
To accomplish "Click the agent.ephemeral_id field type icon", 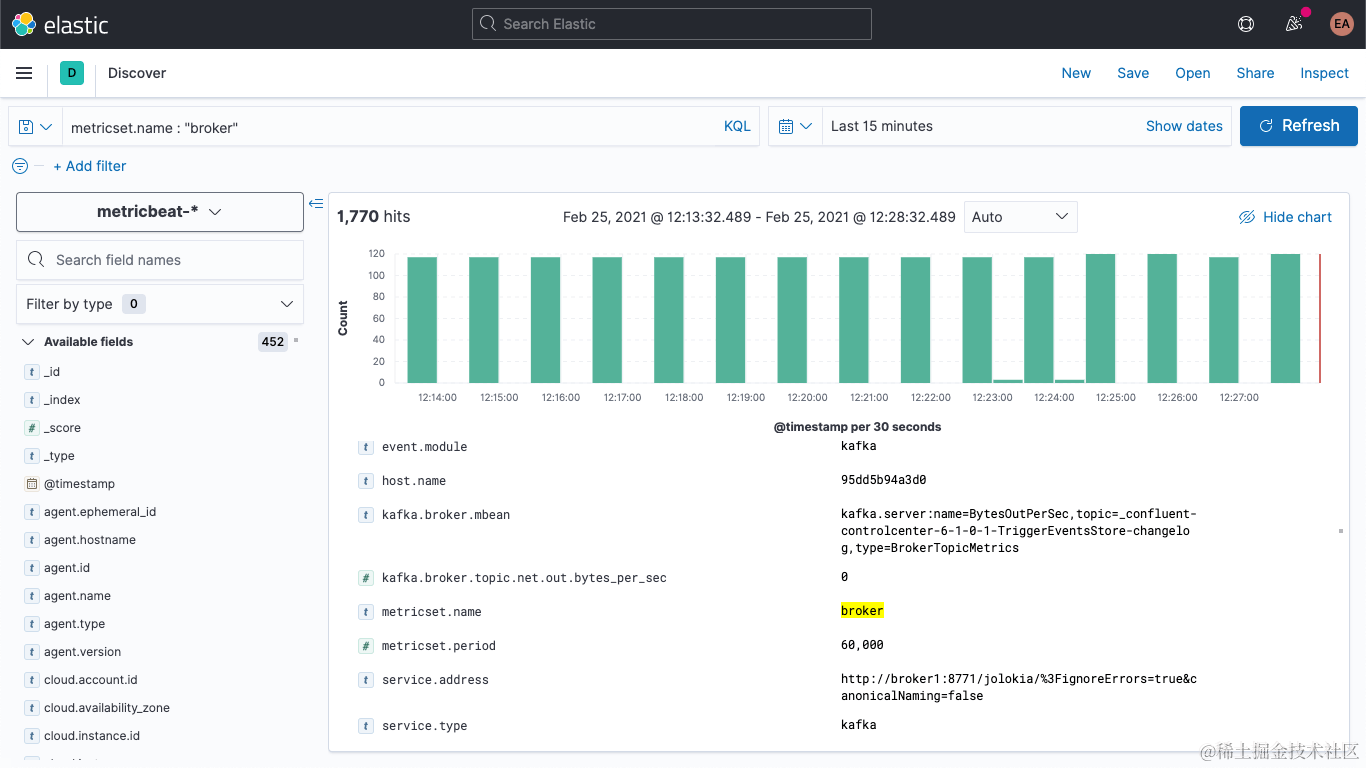I will pos(32,512).
